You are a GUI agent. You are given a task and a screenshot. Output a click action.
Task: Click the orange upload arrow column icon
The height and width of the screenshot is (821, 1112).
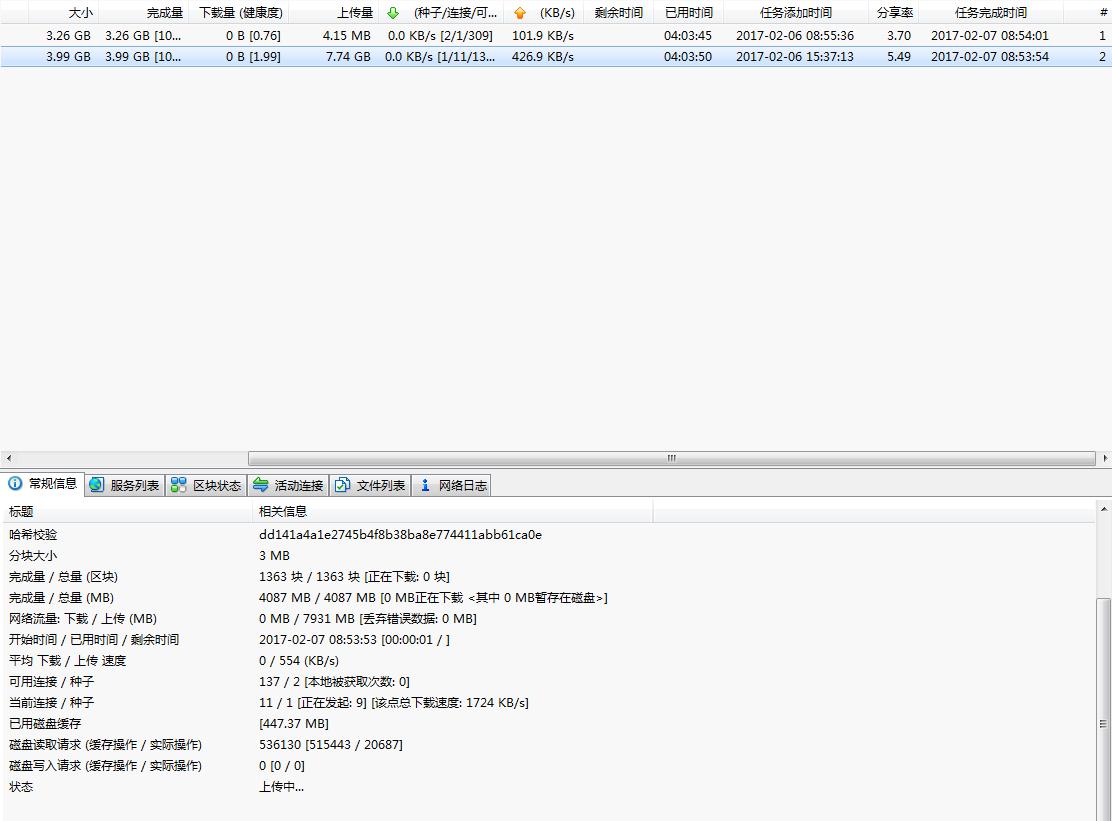(x=519, y=13)
